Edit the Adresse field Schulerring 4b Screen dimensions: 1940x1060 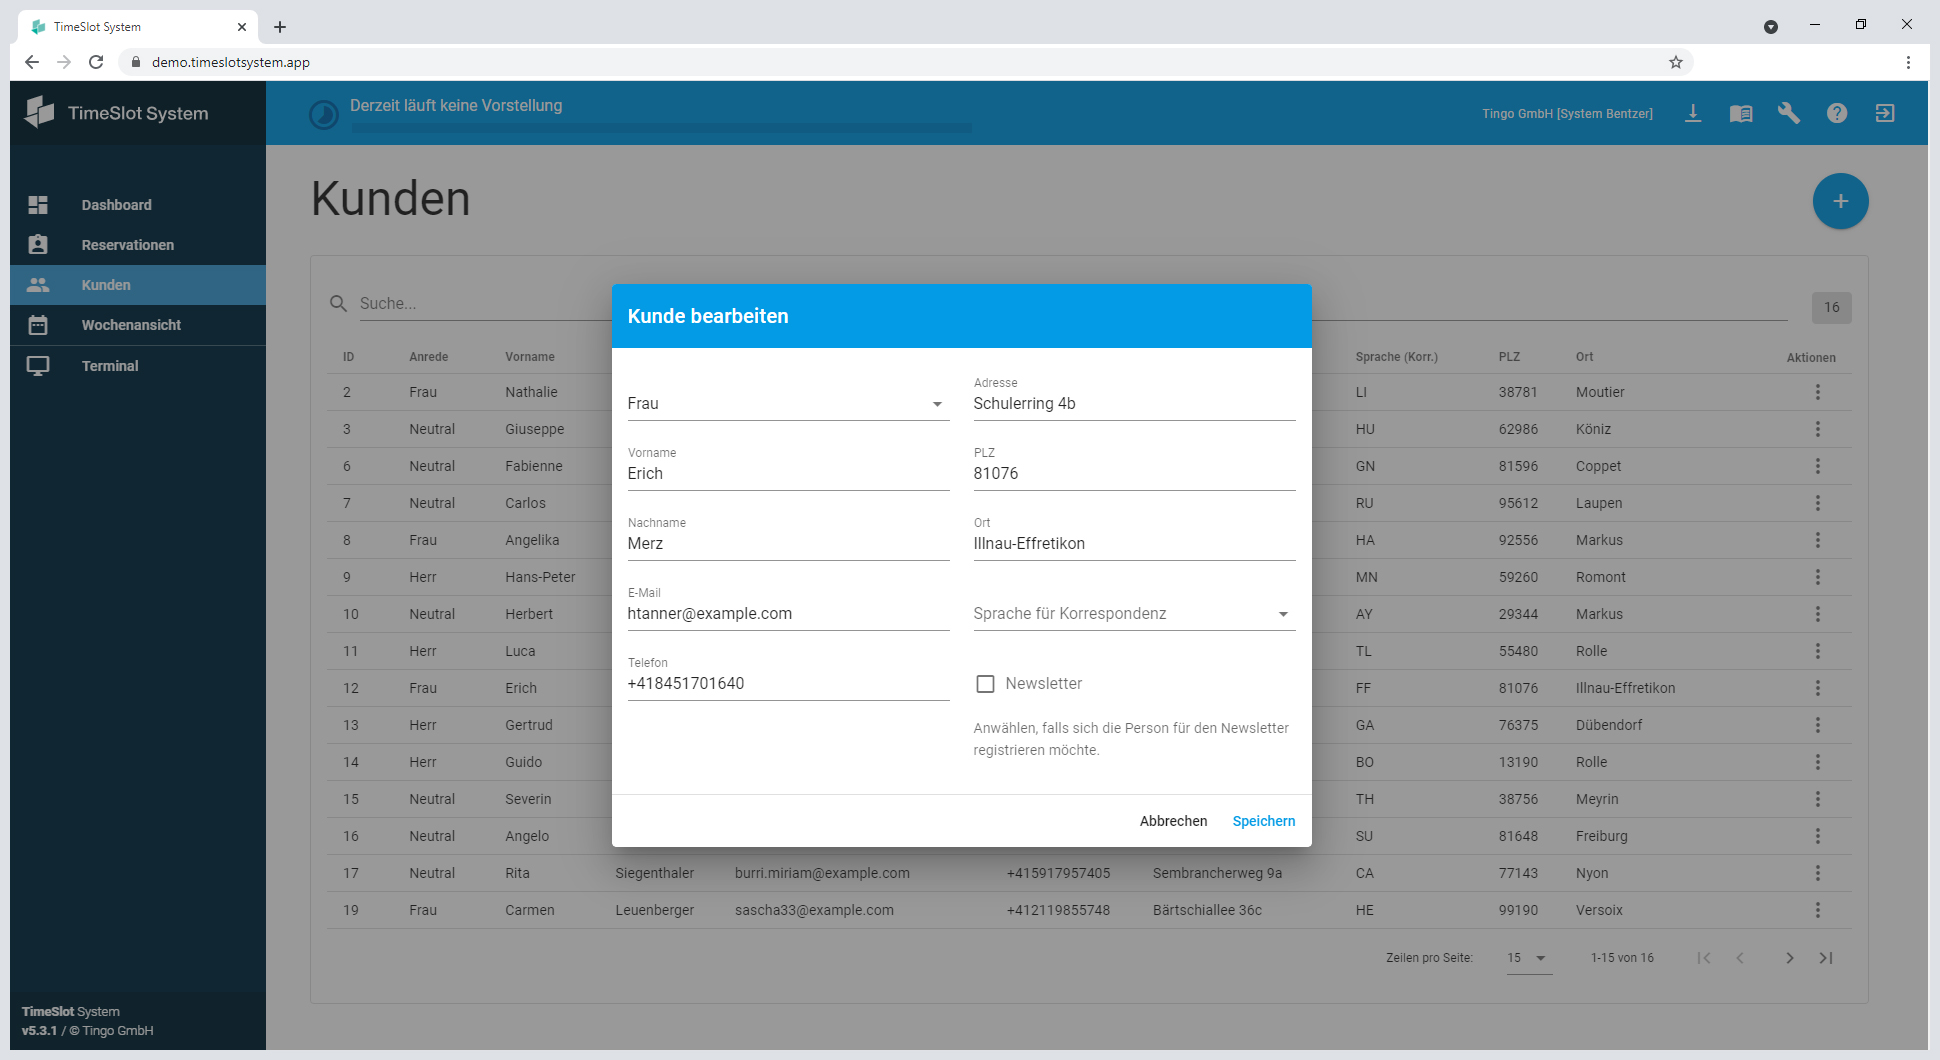[x=1134, y=404]
